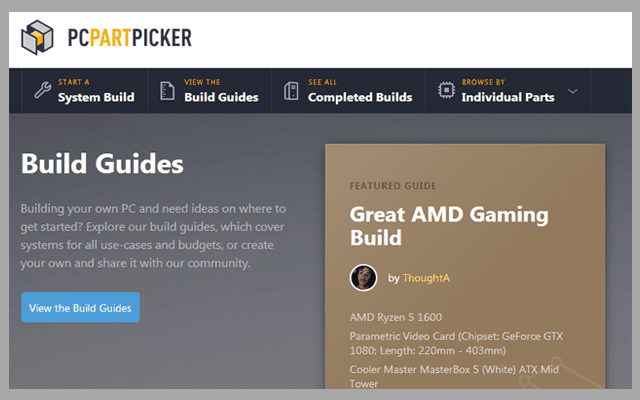Click the Cooler Master MasterBox 5 line
The width and height of the screenshot is (640, 400).
(x=454, y=376)
